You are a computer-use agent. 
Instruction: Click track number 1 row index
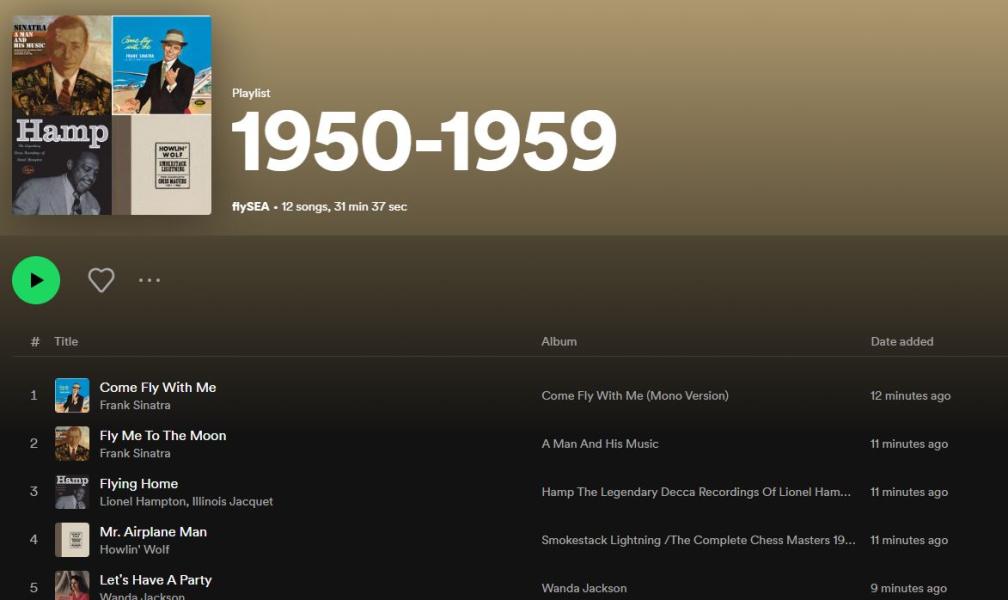[33, 395]
